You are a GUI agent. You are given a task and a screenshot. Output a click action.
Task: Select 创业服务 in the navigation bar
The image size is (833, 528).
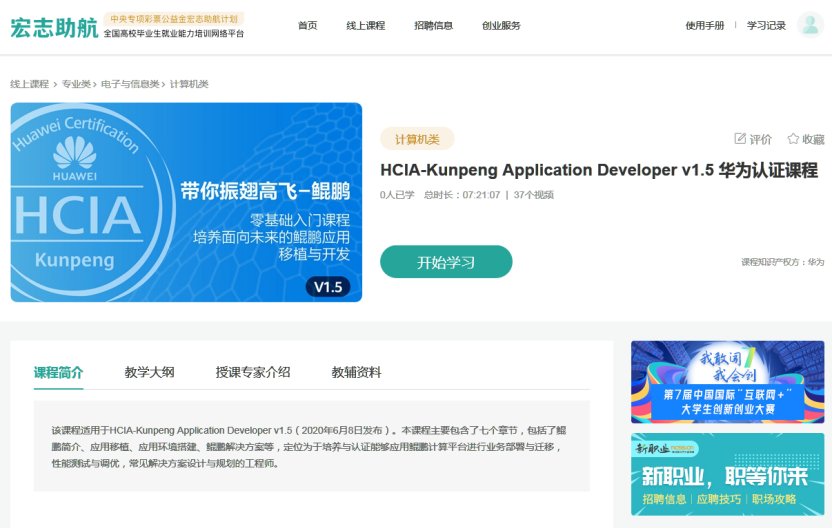pyautogui.click(x=501, y=25)
